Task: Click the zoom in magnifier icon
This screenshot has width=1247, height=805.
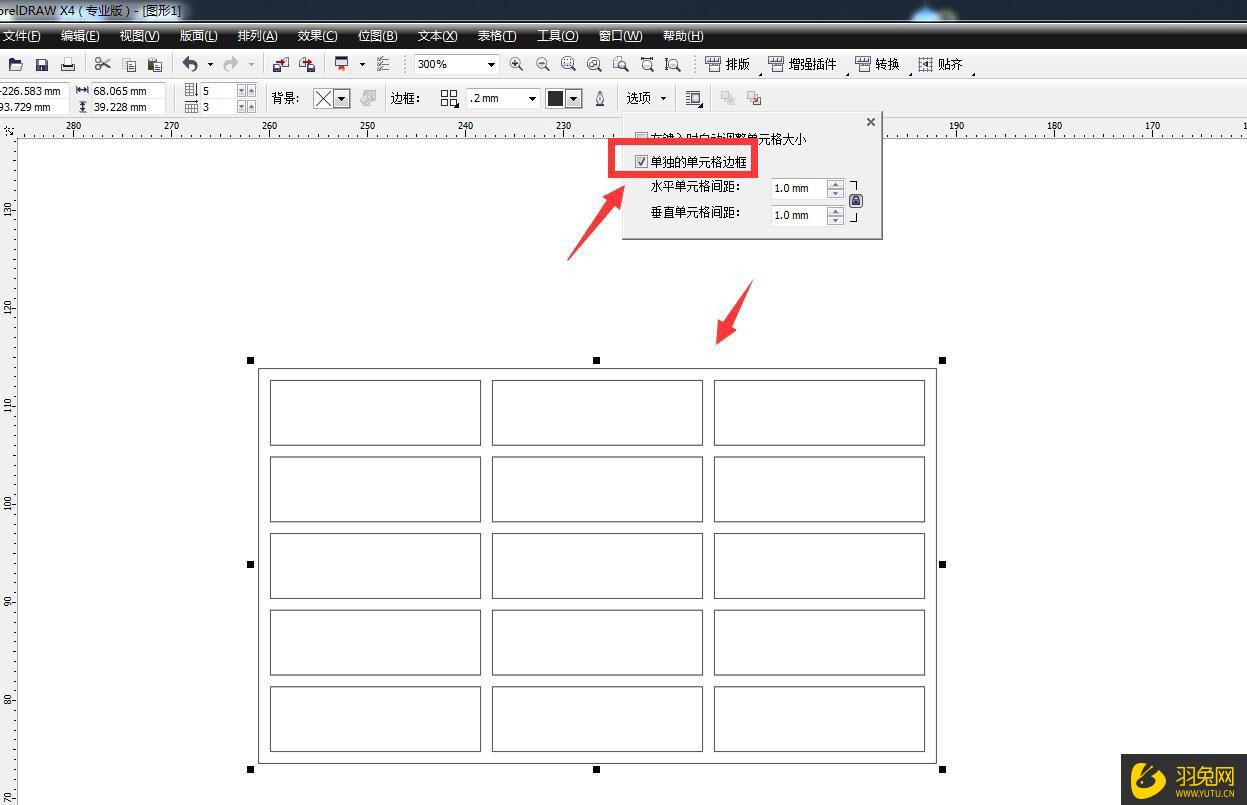Action: tap(516, 65)
